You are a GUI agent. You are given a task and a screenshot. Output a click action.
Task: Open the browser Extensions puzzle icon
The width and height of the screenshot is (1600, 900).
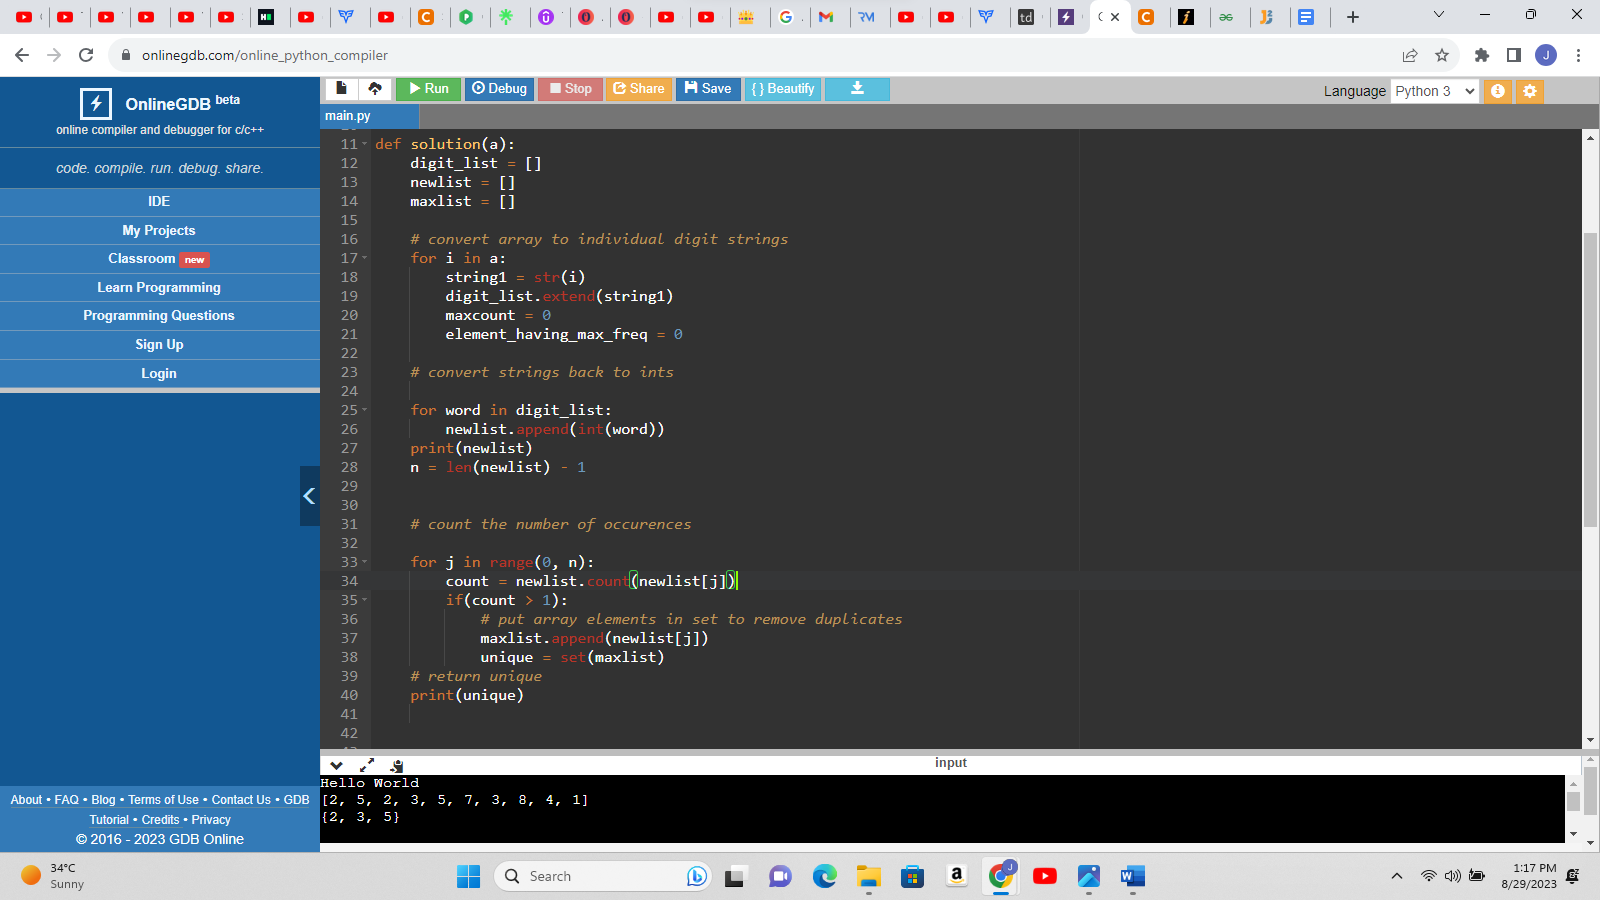click(x=1482, y=55)
